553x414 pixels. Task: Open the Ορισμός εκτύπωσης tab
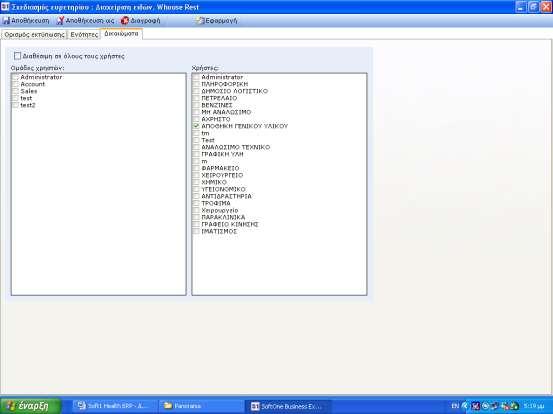pyautogui.click(x=34, y=35)
